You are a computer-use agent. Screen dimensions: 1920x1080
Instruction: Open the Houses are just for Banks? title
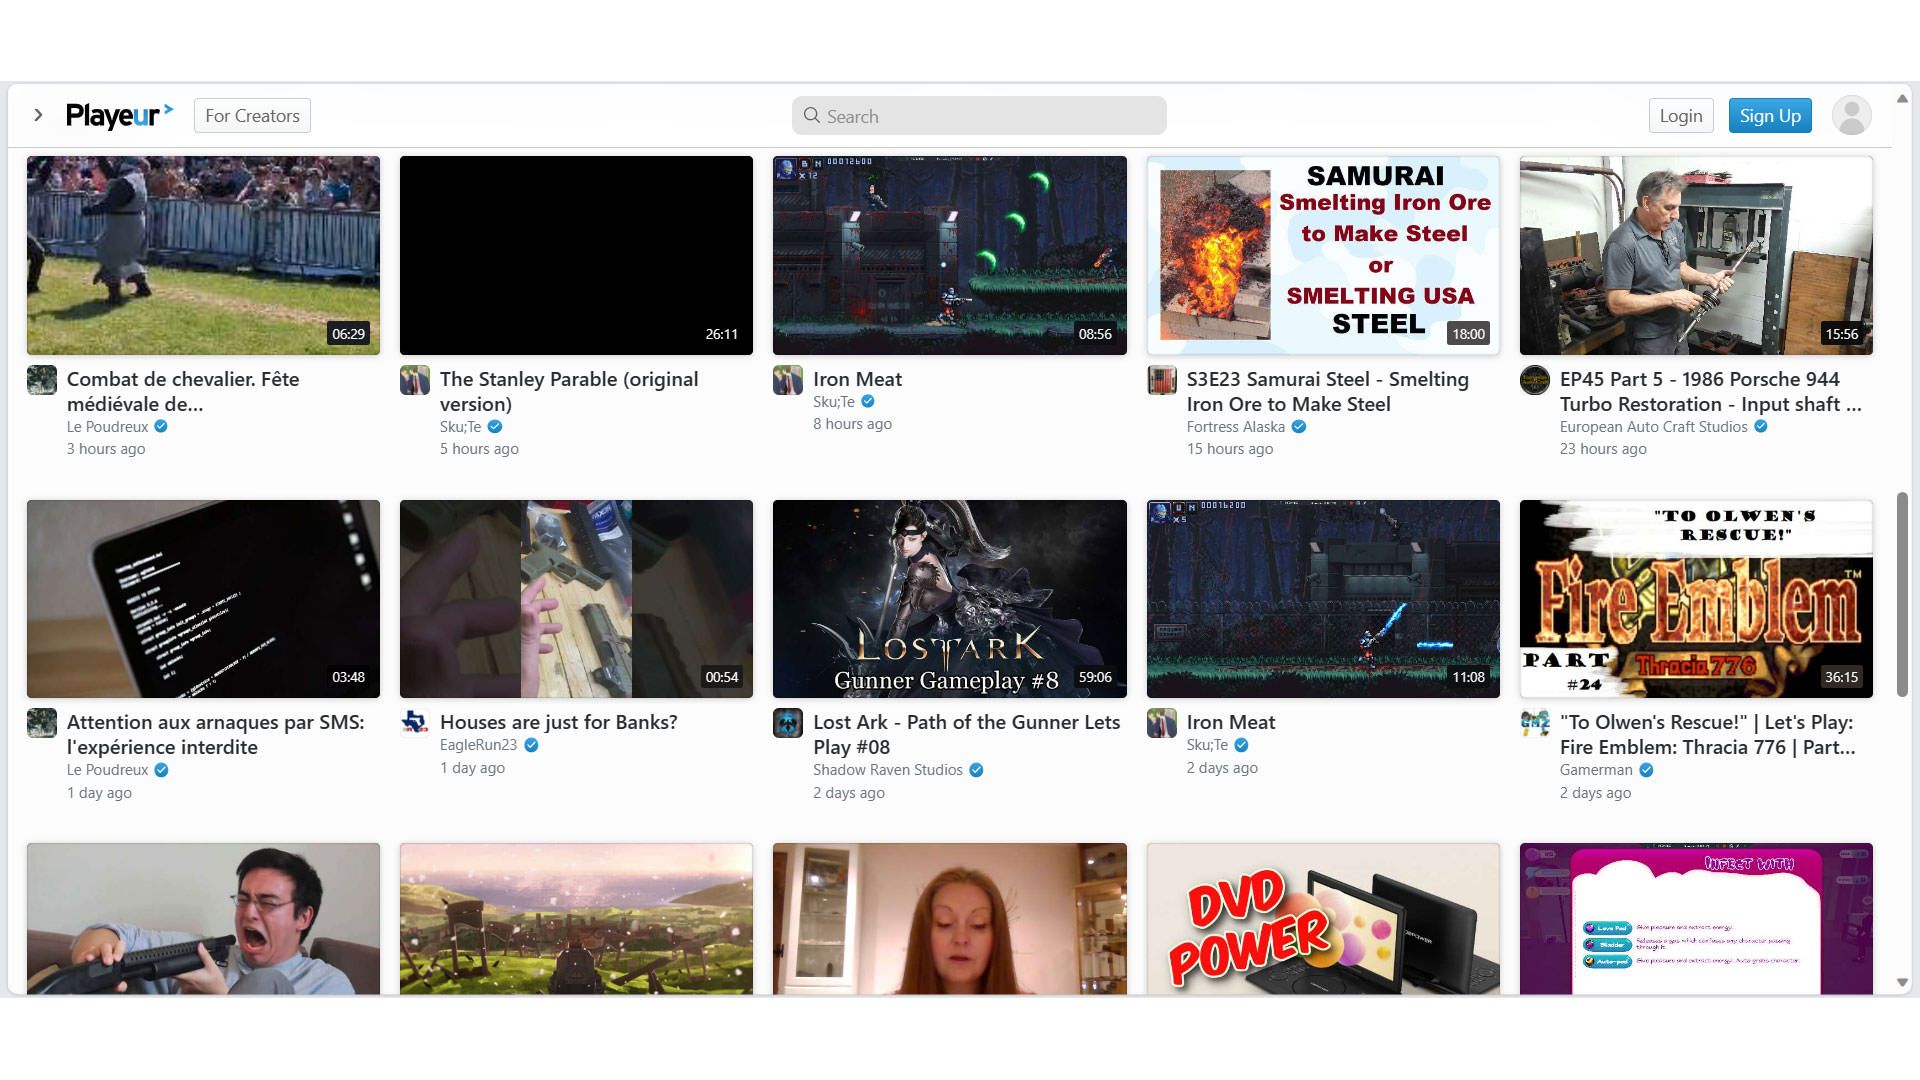(x=558, y=722)
